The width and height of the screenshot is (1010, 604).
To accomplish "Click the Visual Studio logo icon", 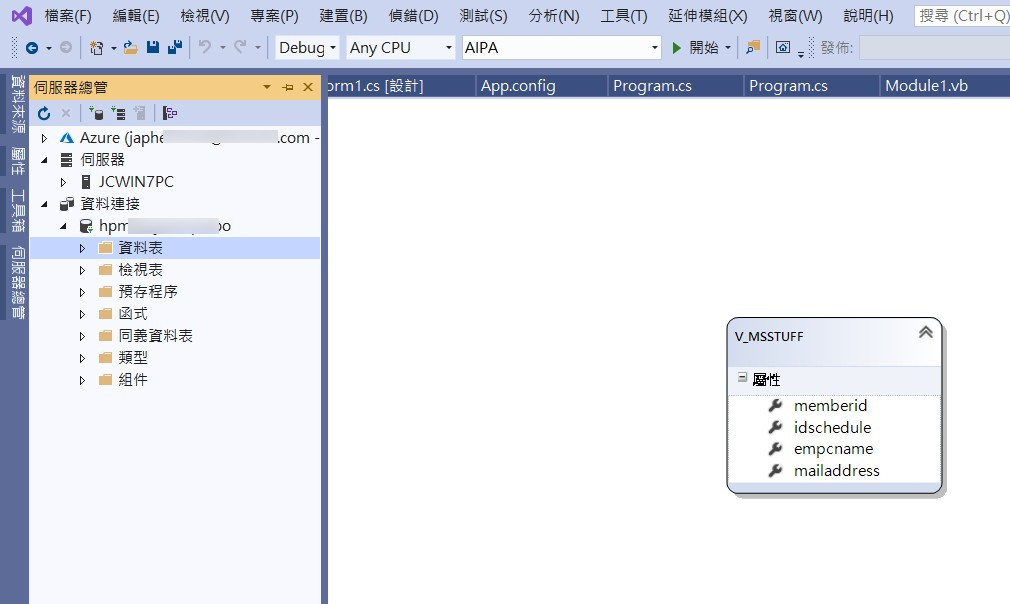I will [21, 15].
